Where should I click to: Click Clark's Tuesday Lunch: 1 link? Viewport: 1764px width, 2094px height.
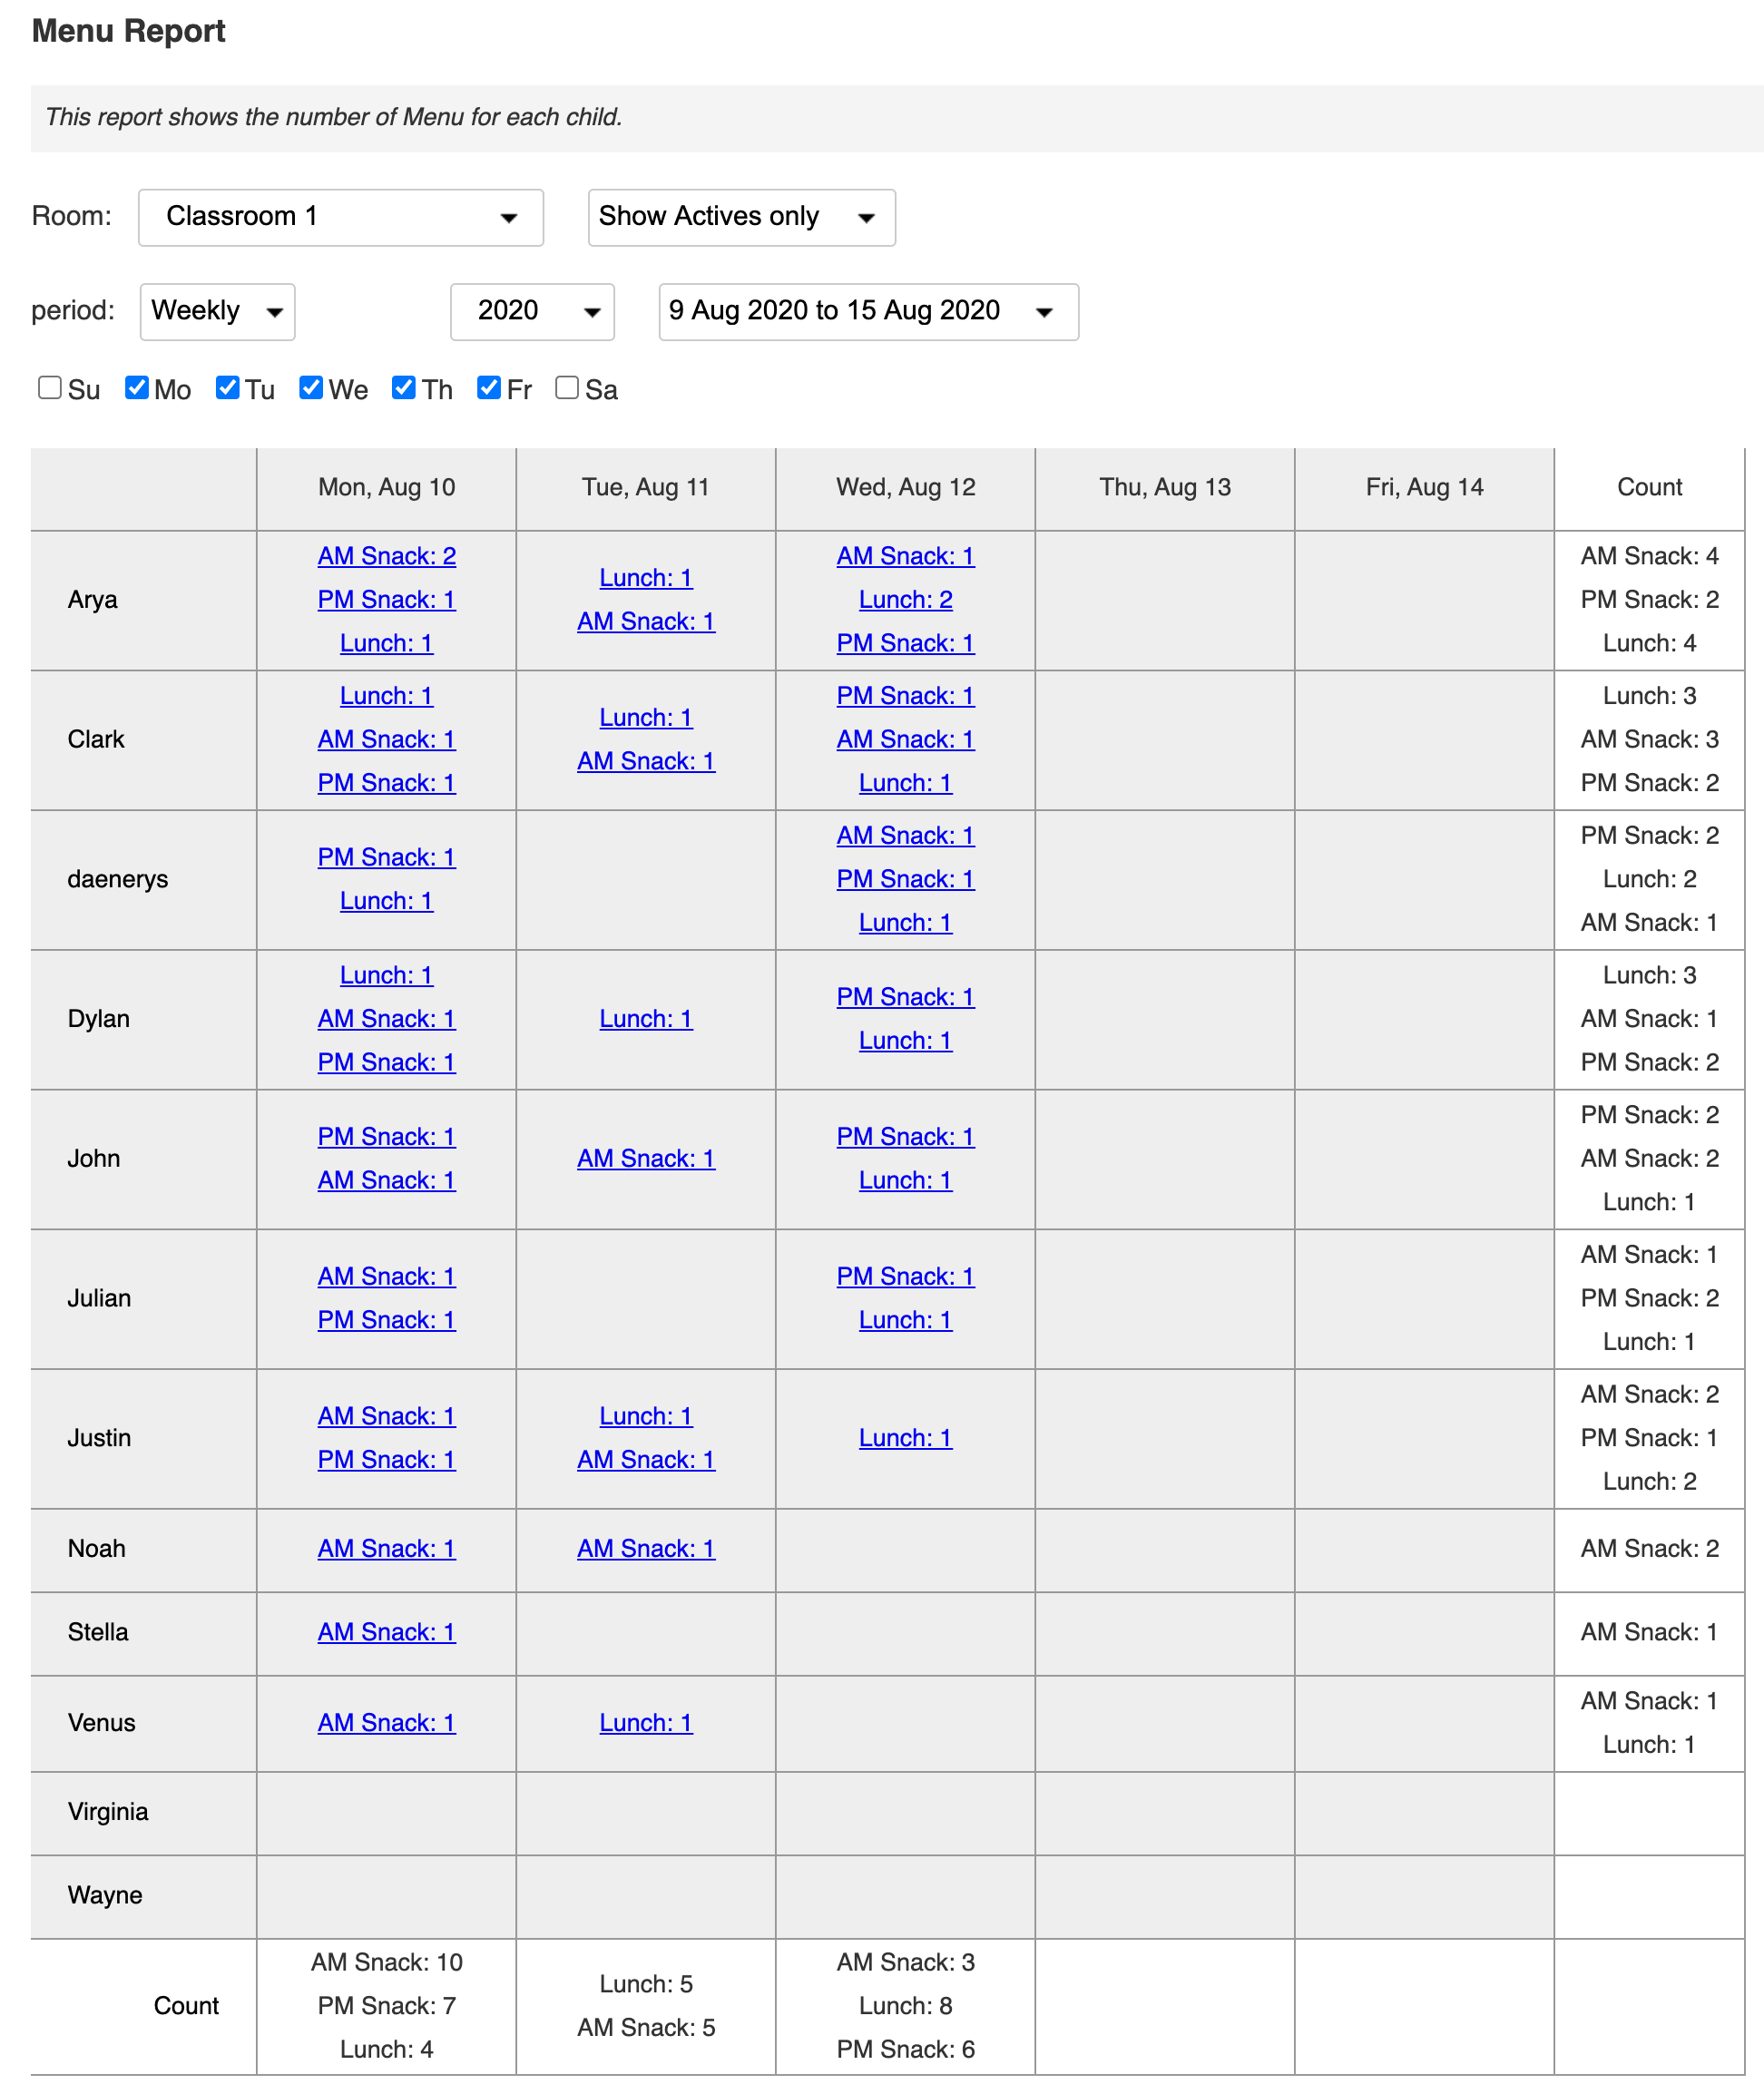point(645,718)
